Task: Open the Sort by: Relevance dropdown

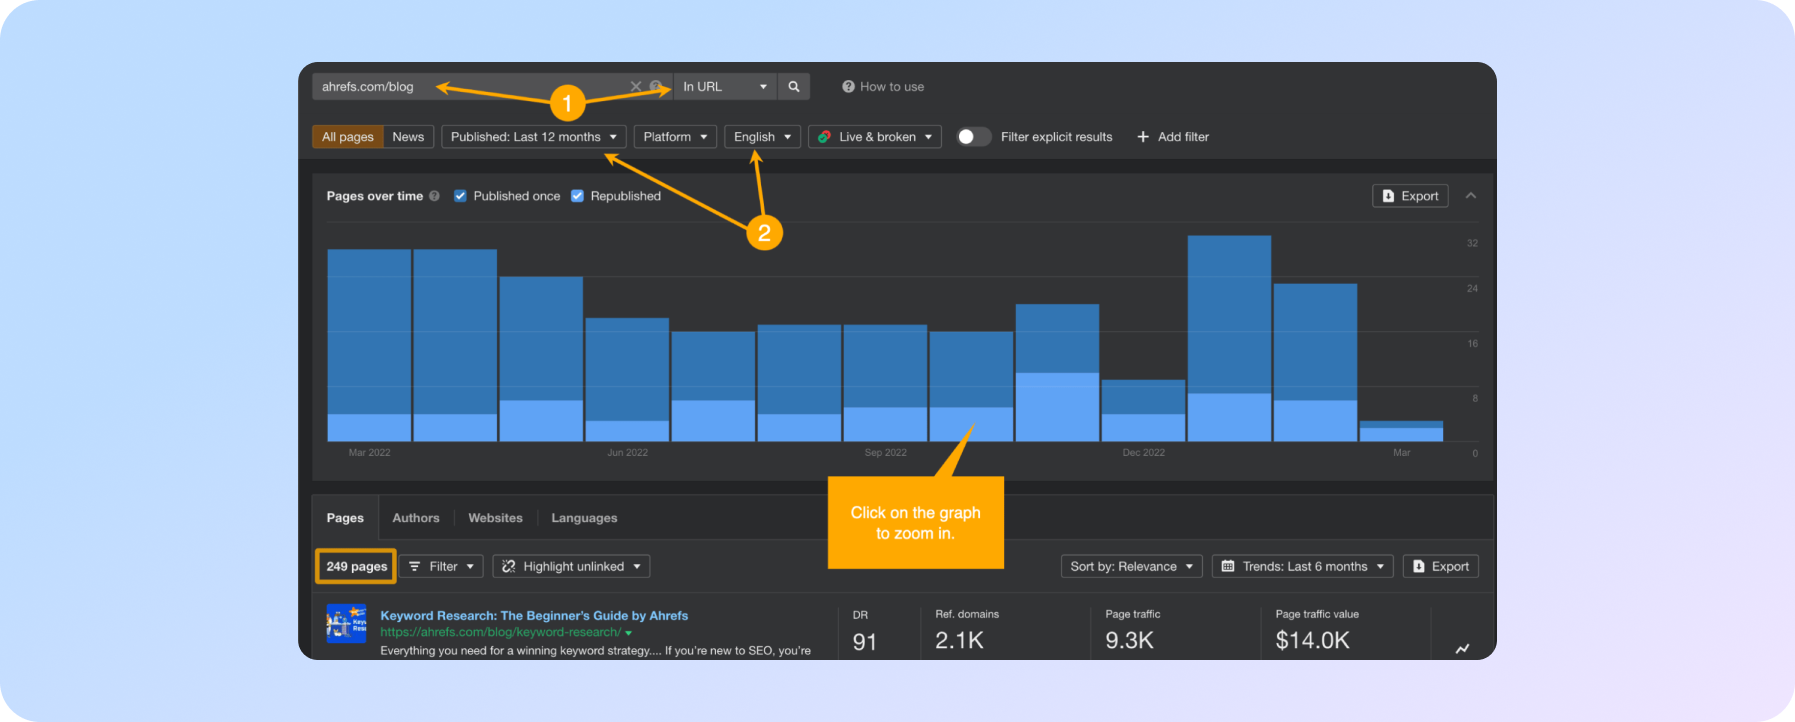Action: point(1132,566)
